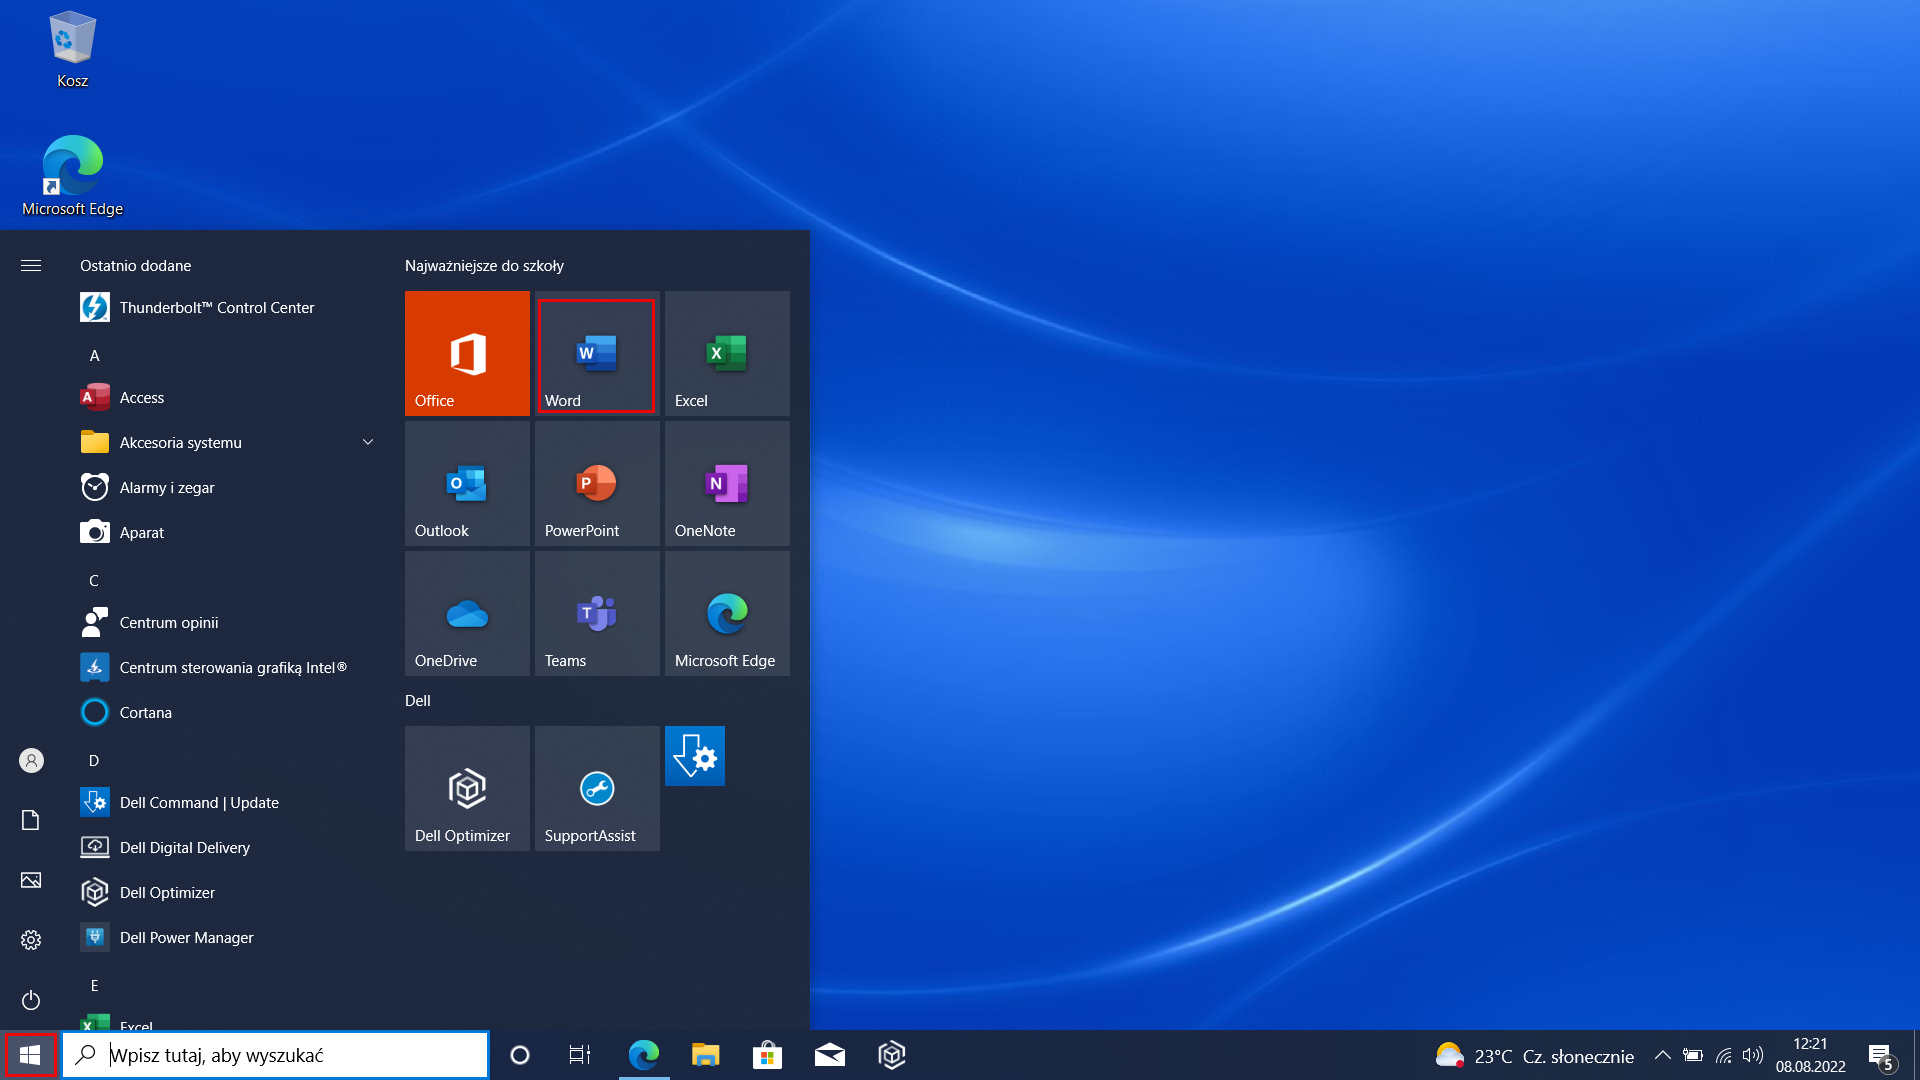
Task: Open Settings gear in Start sidebar
Action: pyautogui.click(x=31, y=940)
